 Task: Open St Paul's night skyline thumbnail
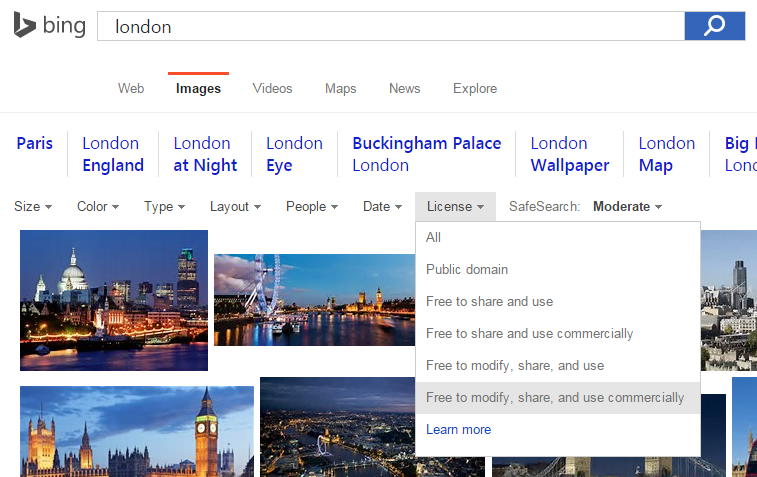click(x=114, y=300)
